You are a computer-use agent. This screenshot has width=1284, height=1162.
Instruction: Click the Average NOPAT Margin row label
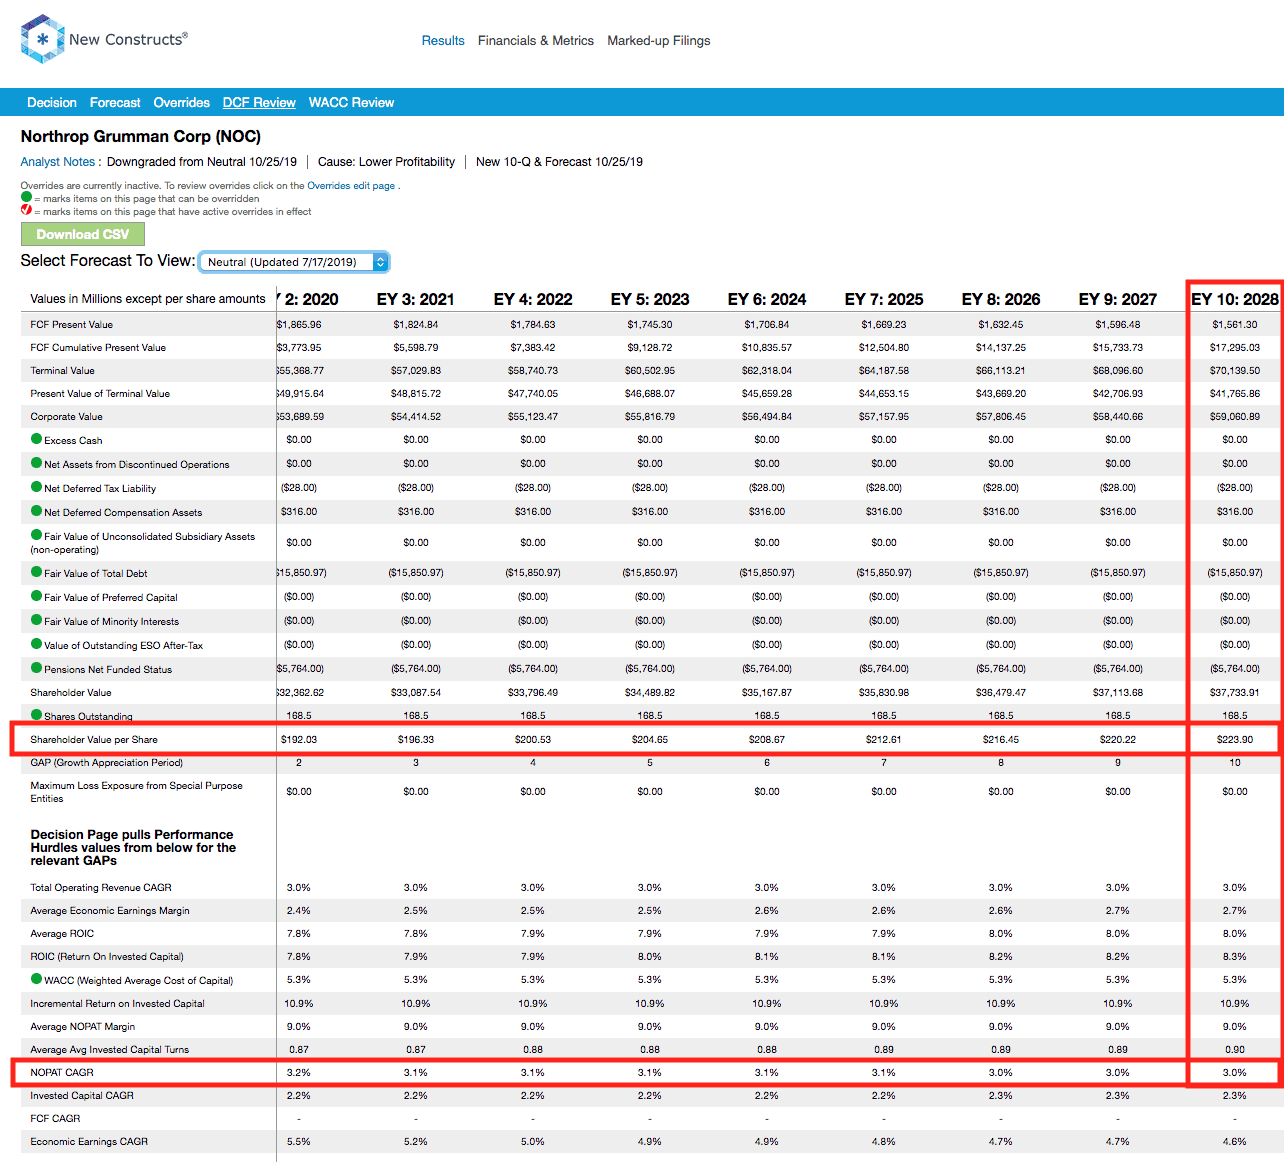pos(82,1027)
